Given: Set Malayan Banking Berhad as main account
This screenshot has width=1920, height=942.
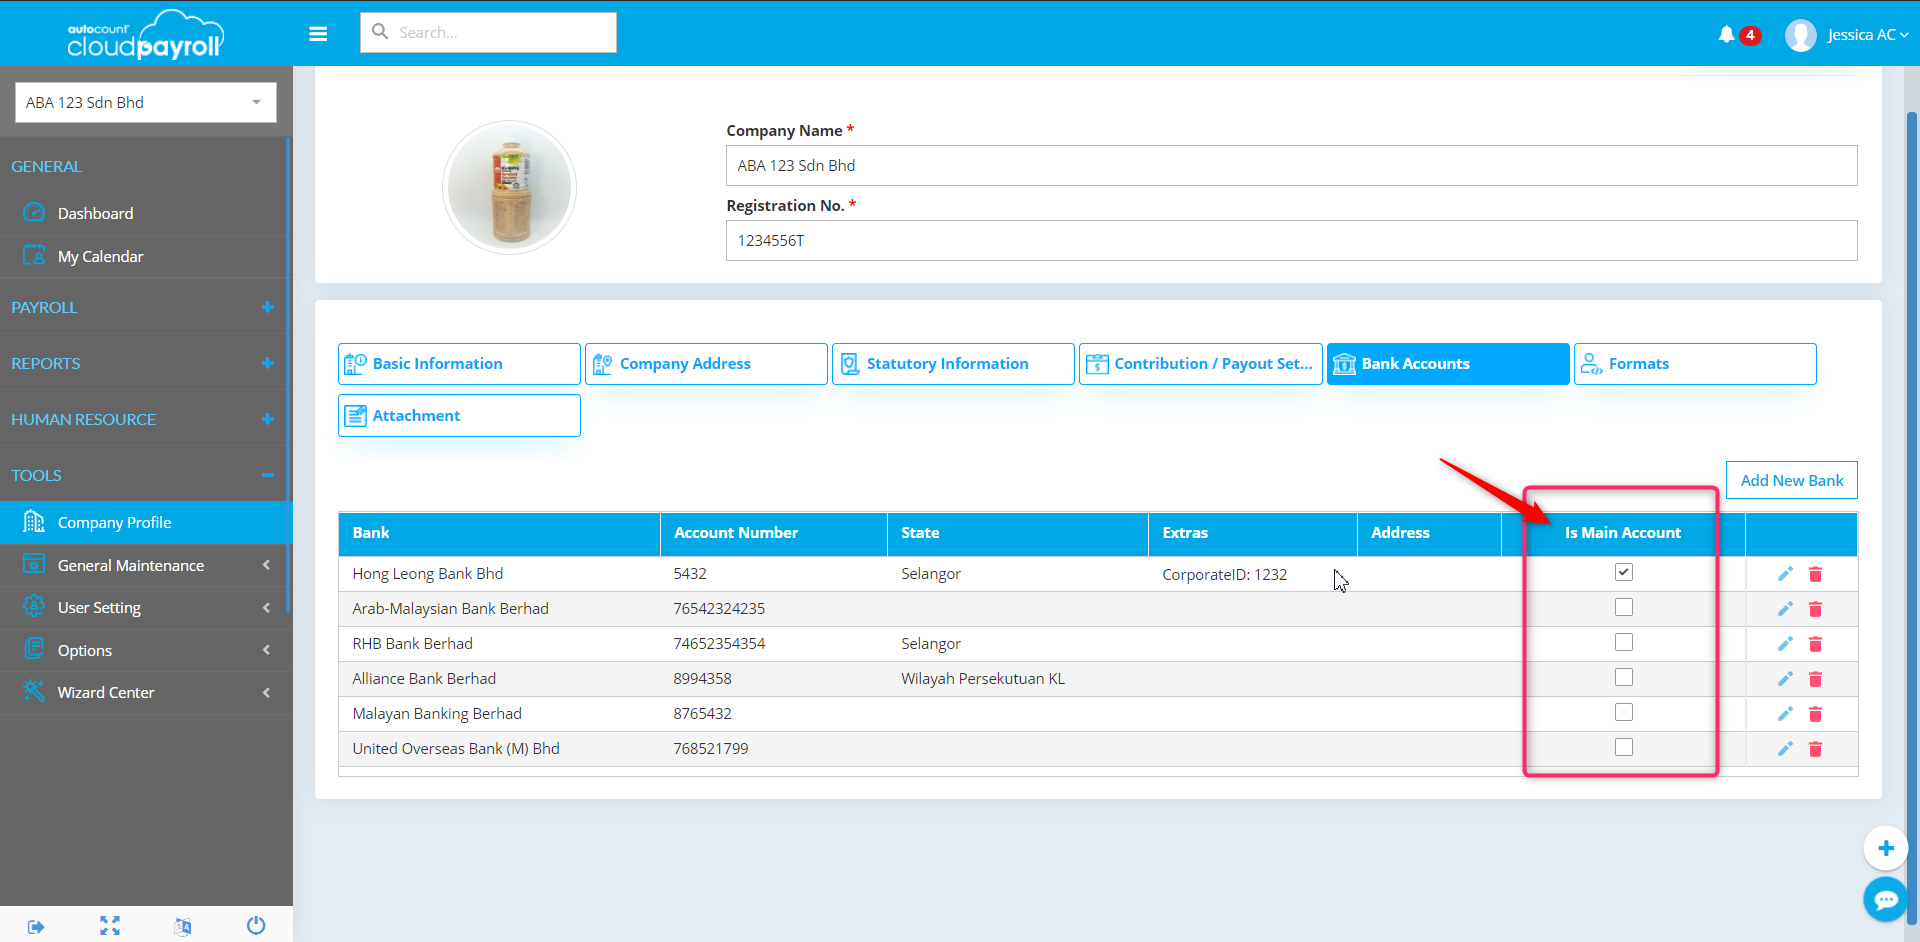Looking at the screenshot, I should [1623, 712].
